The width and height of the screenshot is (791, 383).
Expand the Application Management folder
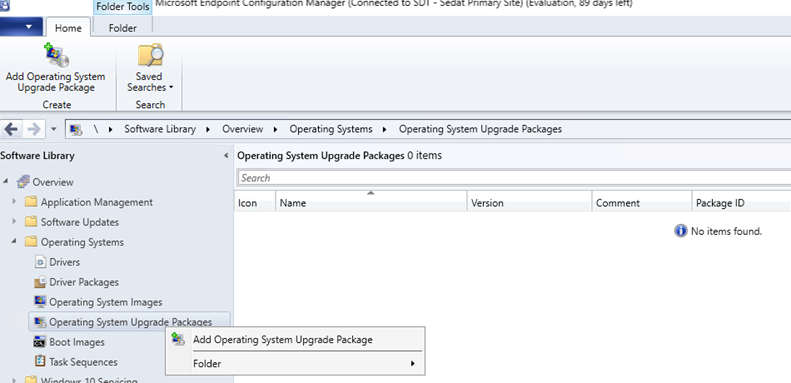(14, 201)
